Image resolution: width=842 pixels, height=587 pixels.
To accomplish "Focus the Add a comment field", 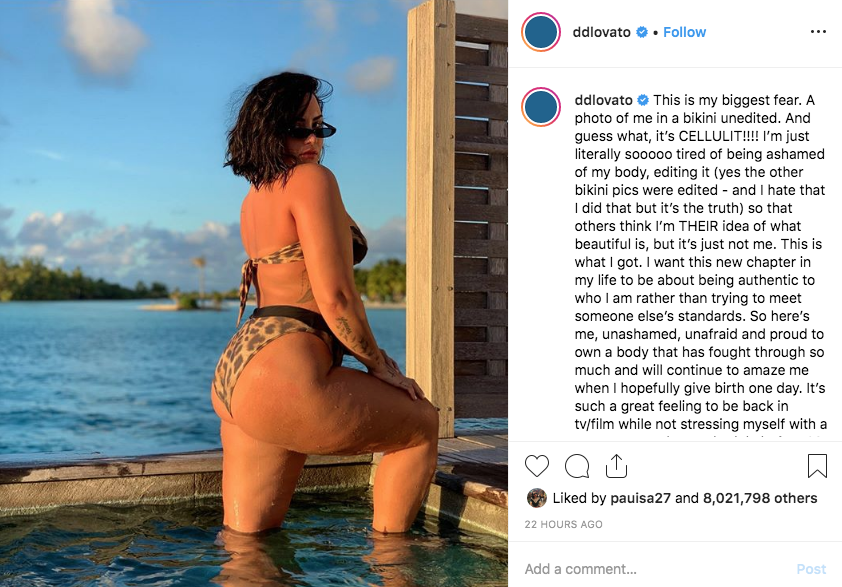I will pyautogui.click(x=655, y=569).
